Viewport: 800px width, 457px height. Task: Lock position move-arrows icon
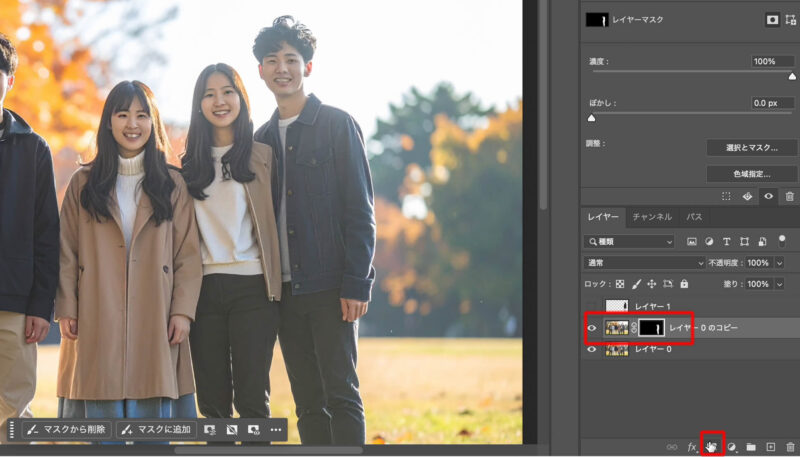point(652,284)
